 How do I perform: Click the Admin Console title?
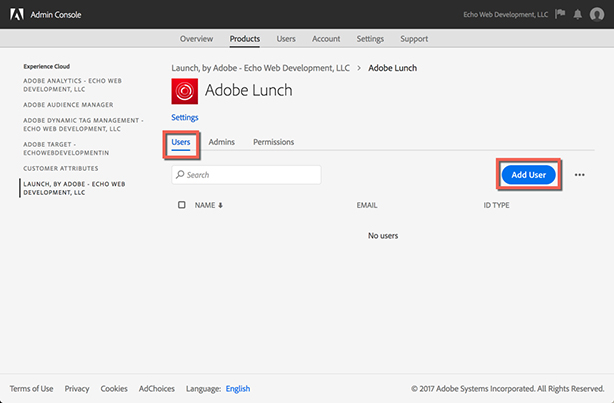pyautogui.click(x=56, y=14)
